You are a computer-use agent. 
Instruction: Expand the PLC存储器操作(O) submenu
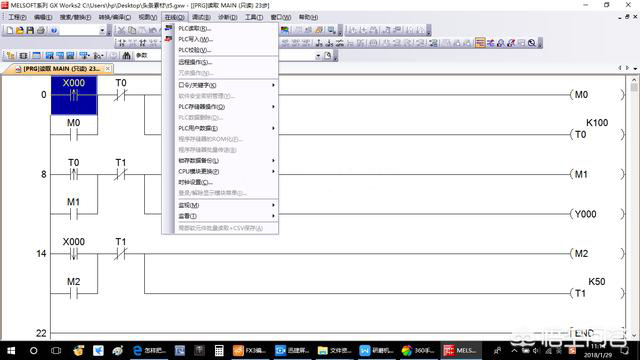[x=220, y=107]
